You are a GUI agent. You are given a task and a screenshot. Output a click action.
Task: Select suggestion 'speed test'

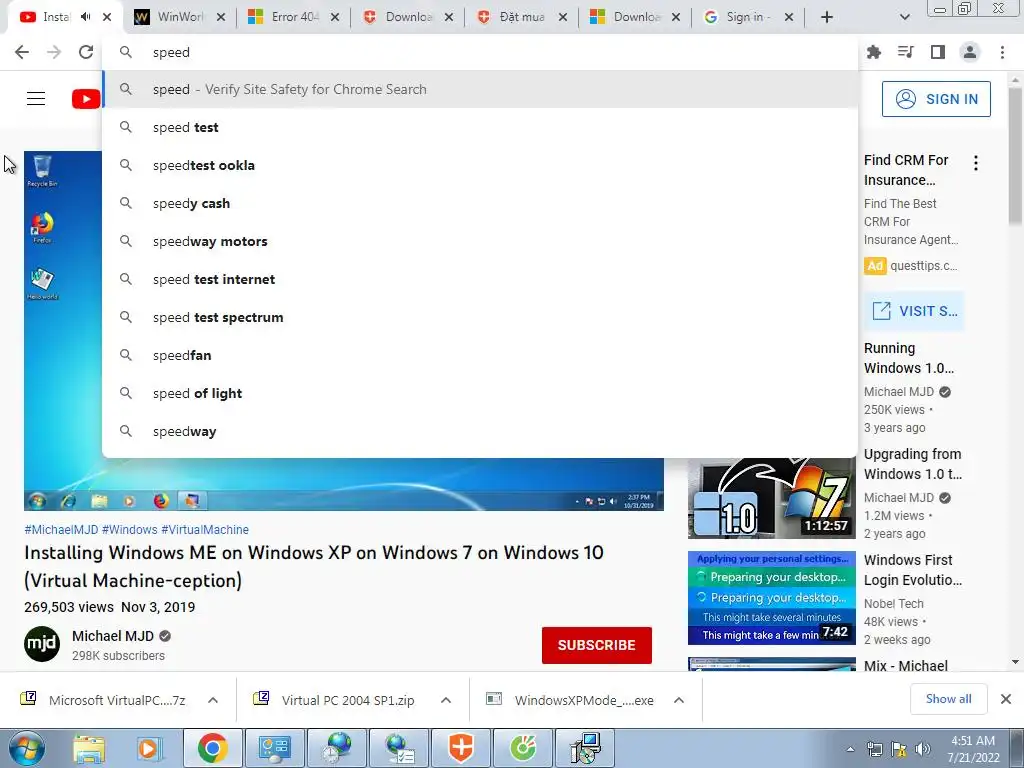click(480, 127)
